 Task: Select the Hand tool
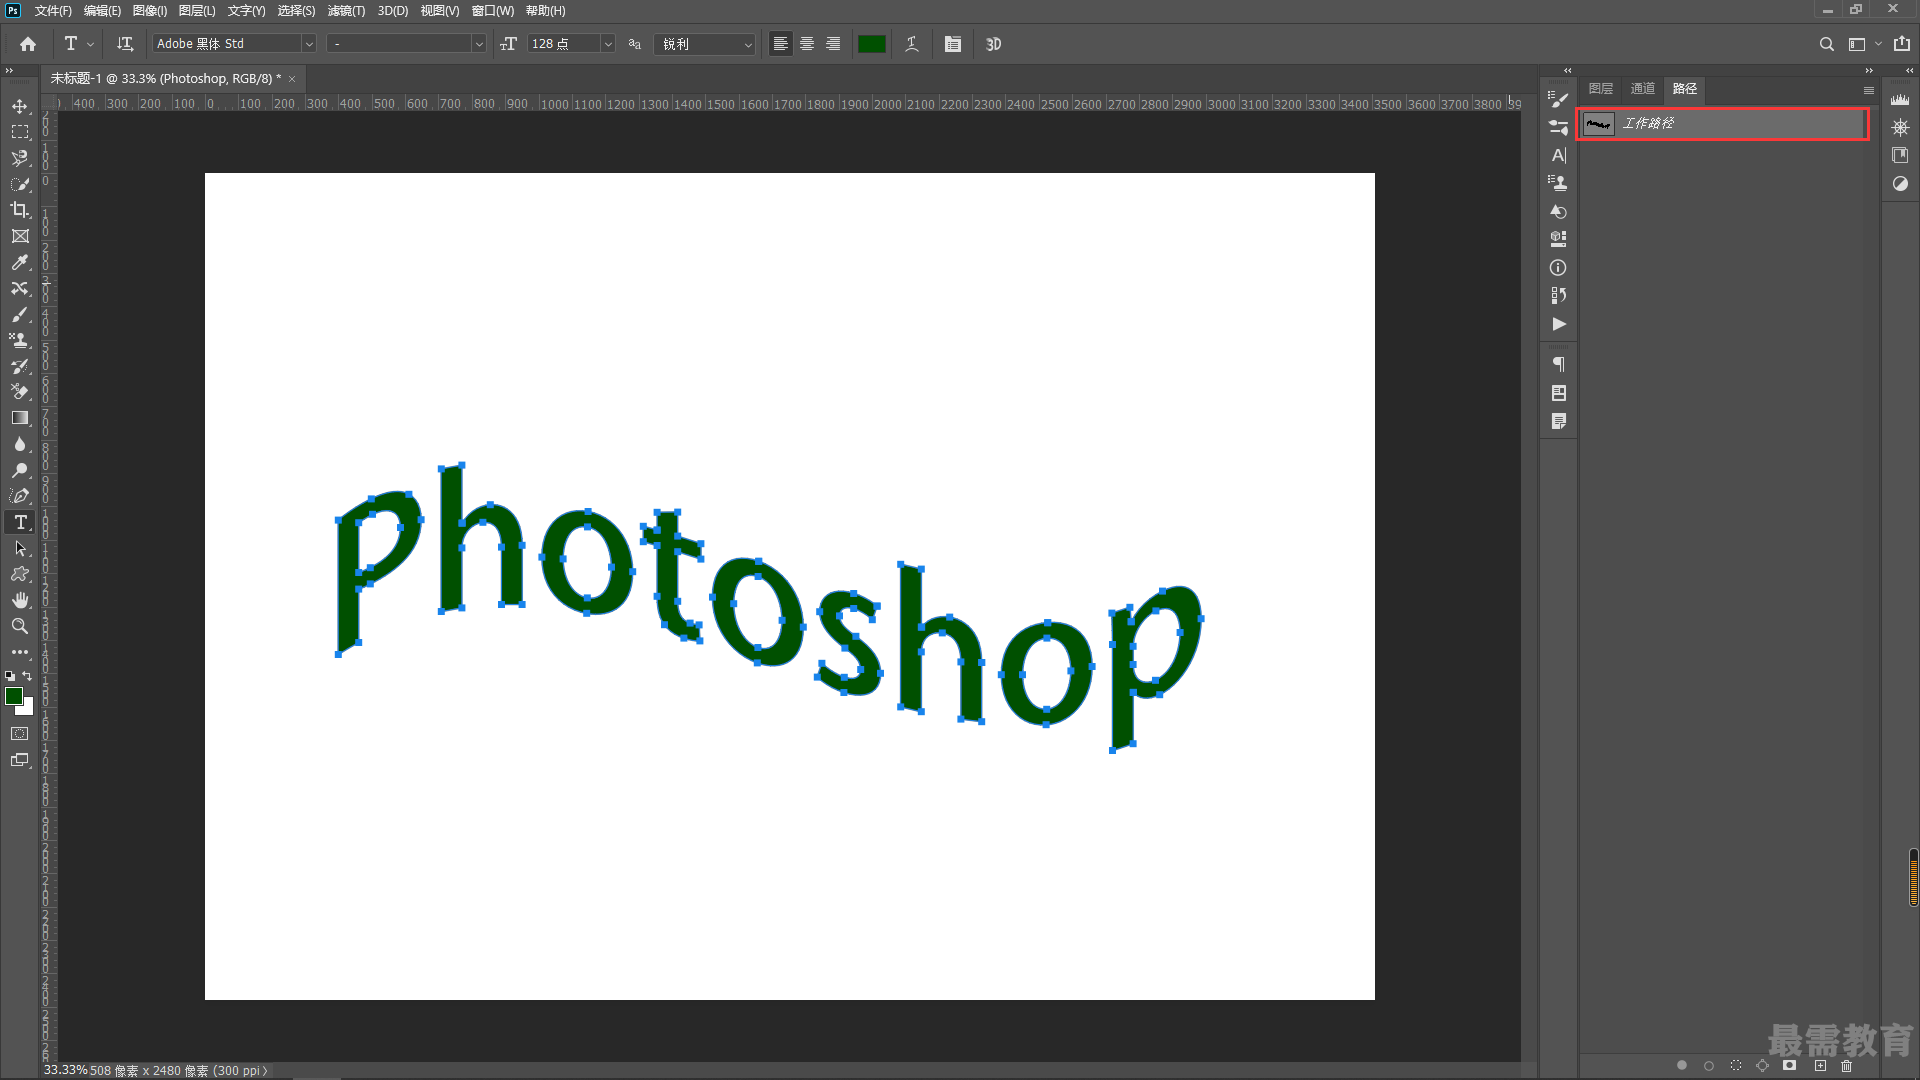(x=20, y=600)
